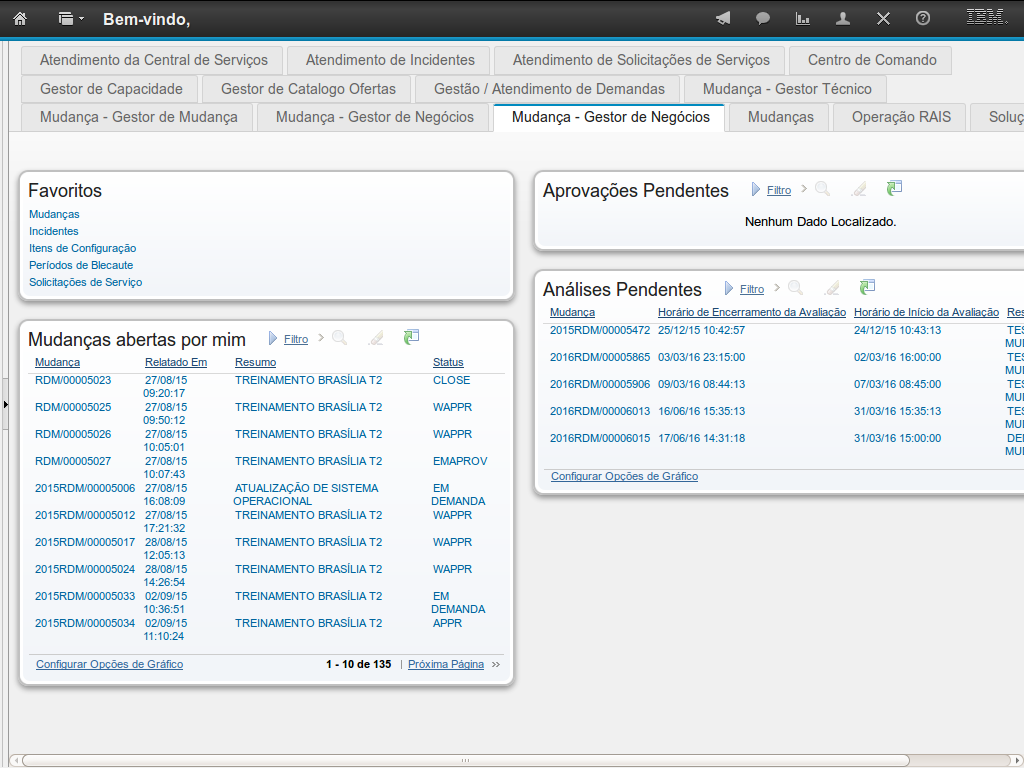Screen dimensions: 1024x768
Task: Open the Go To menu dropdown
Action: (71, 18)
